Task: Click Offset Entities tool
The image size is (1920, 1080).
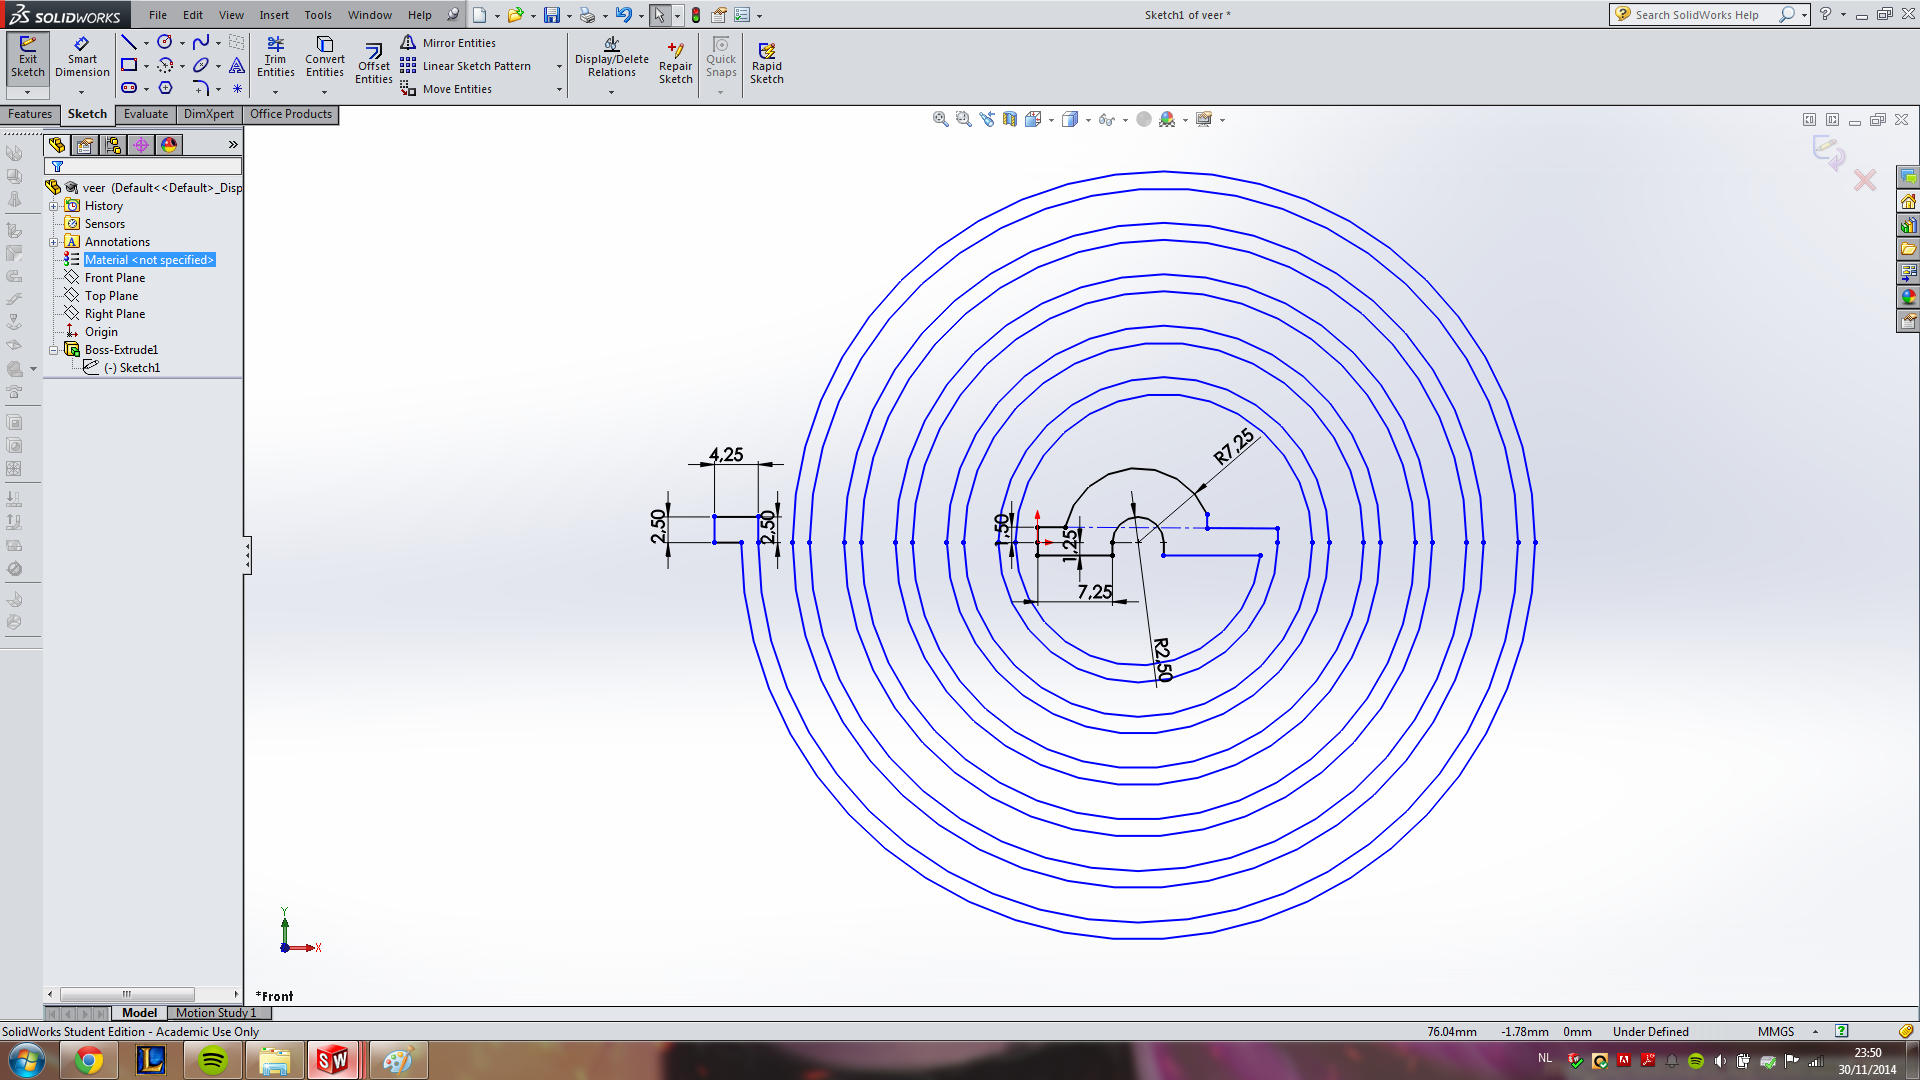Action: click(374, 64)
